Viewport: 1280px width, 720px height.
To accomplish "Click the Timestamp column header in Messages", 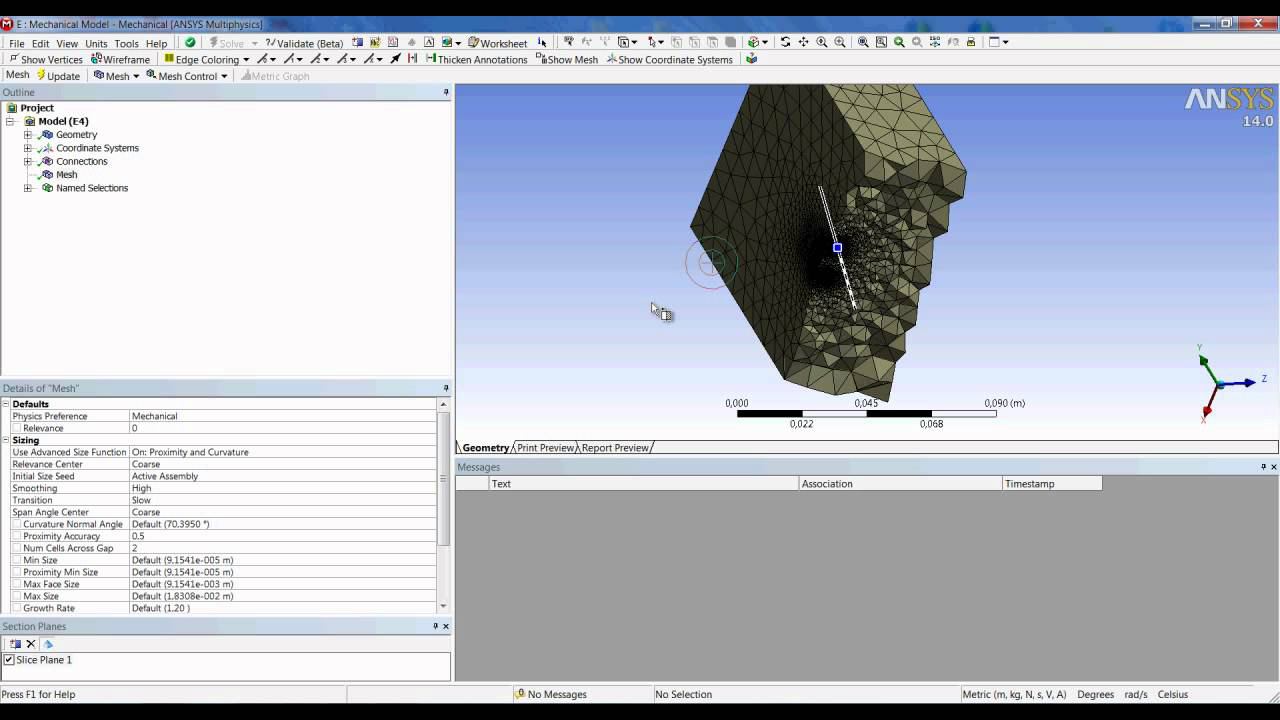I will tap(1052, 484).
